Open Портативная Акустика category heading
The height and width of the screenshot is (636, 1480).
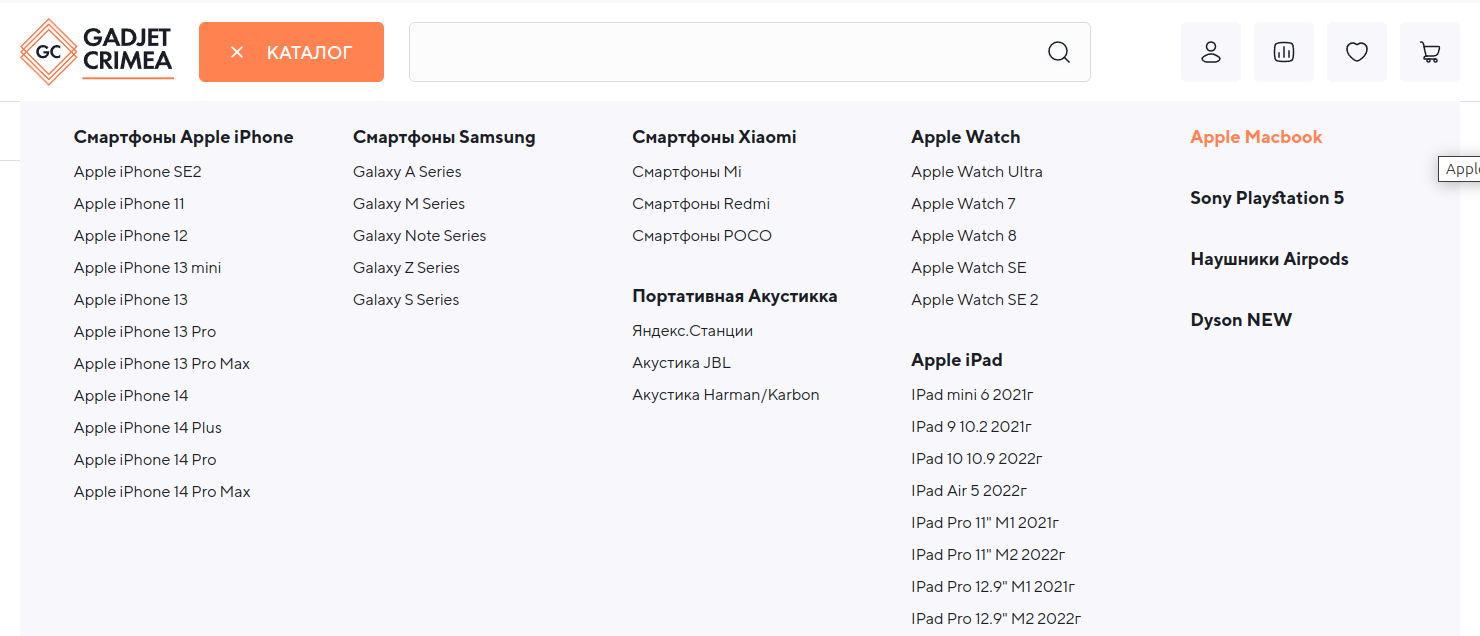tap(735, 296)
